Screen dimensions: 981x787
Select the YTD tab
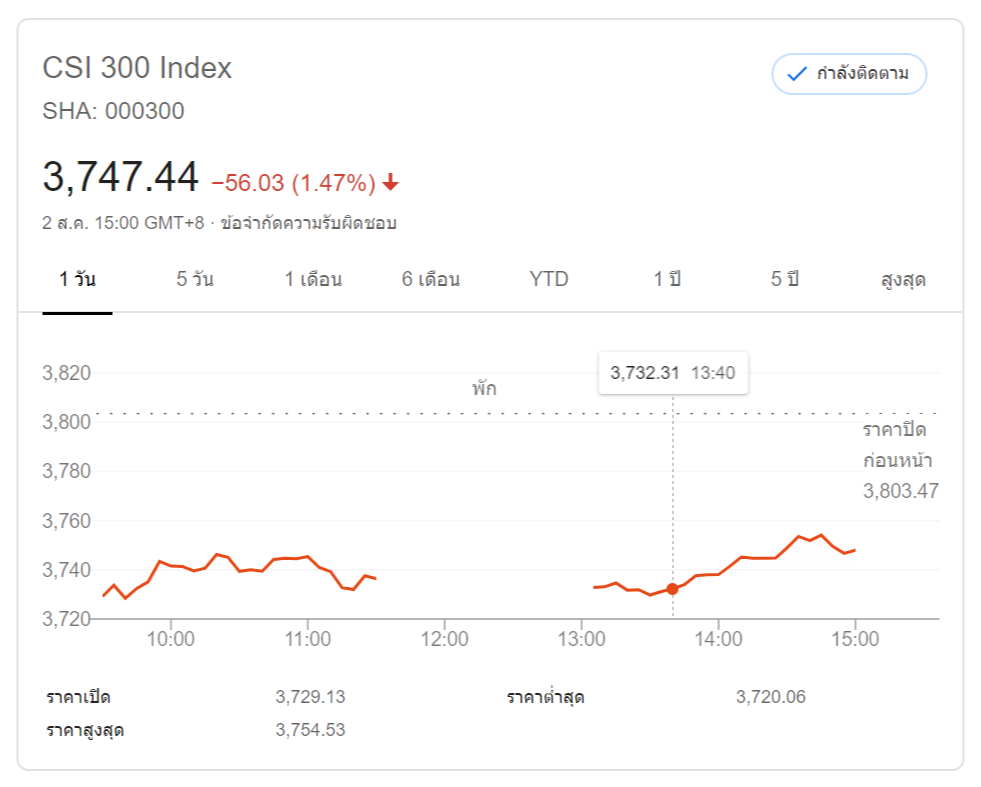(549, 280)
